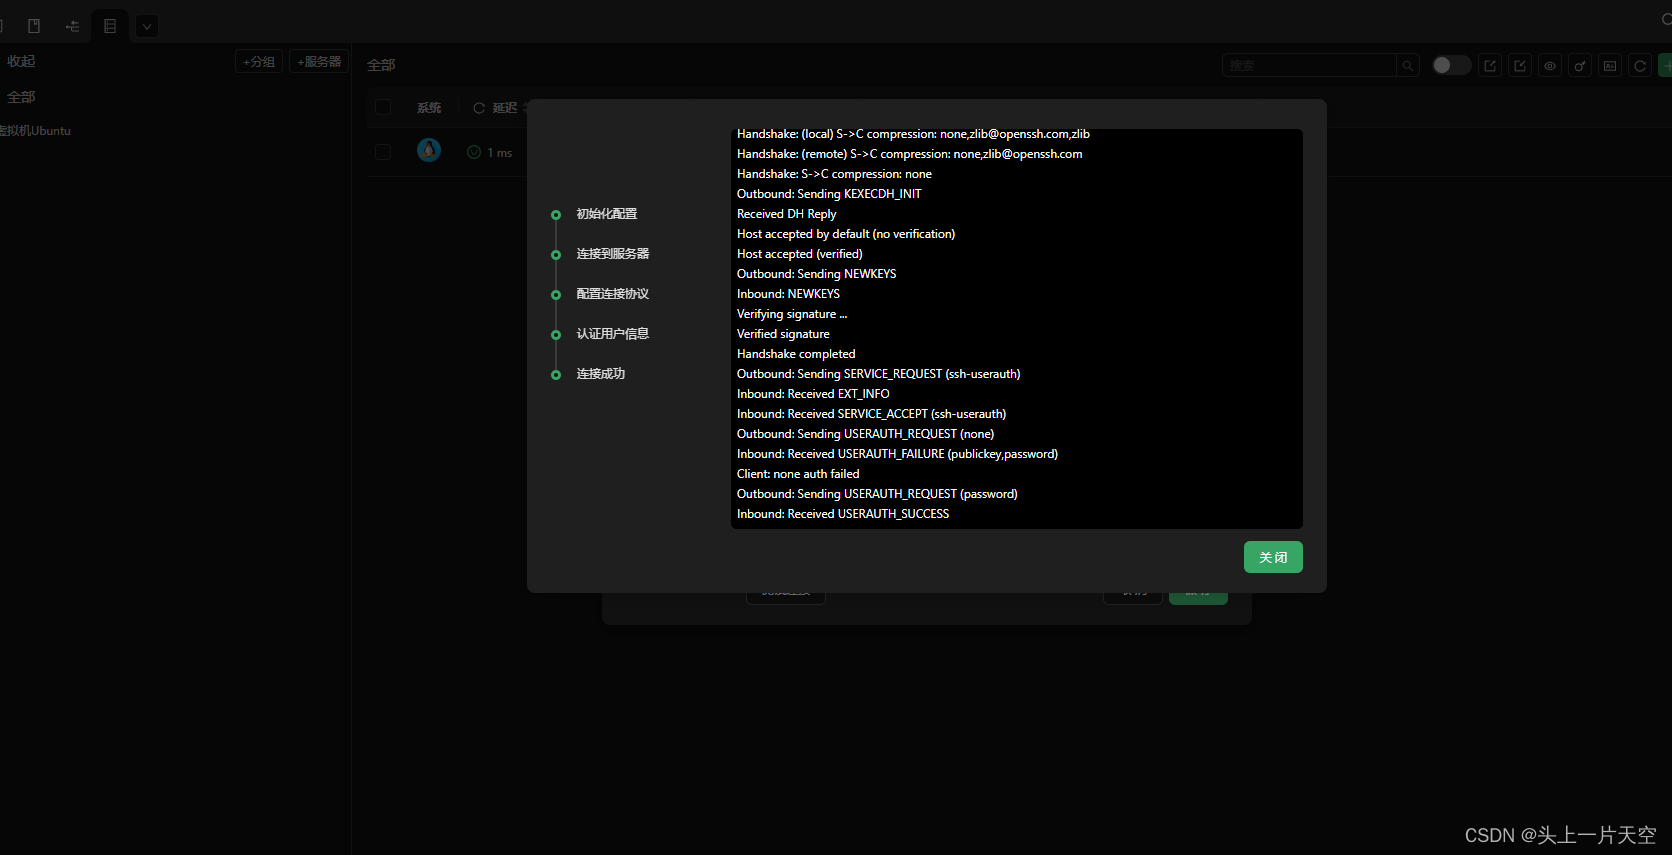Focus the 搜索 search input field
This screenshot has width=1672, height=855.
pos(1309,65)
